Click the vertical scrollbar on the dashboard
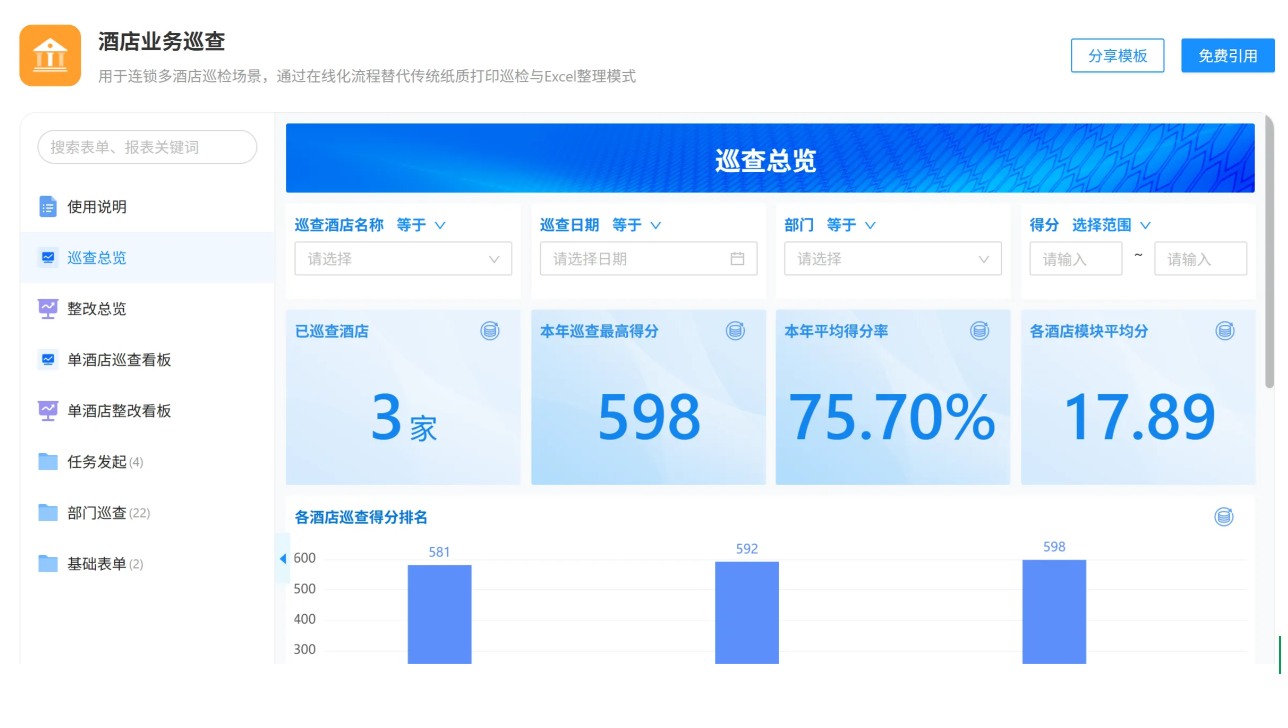 1269,252
